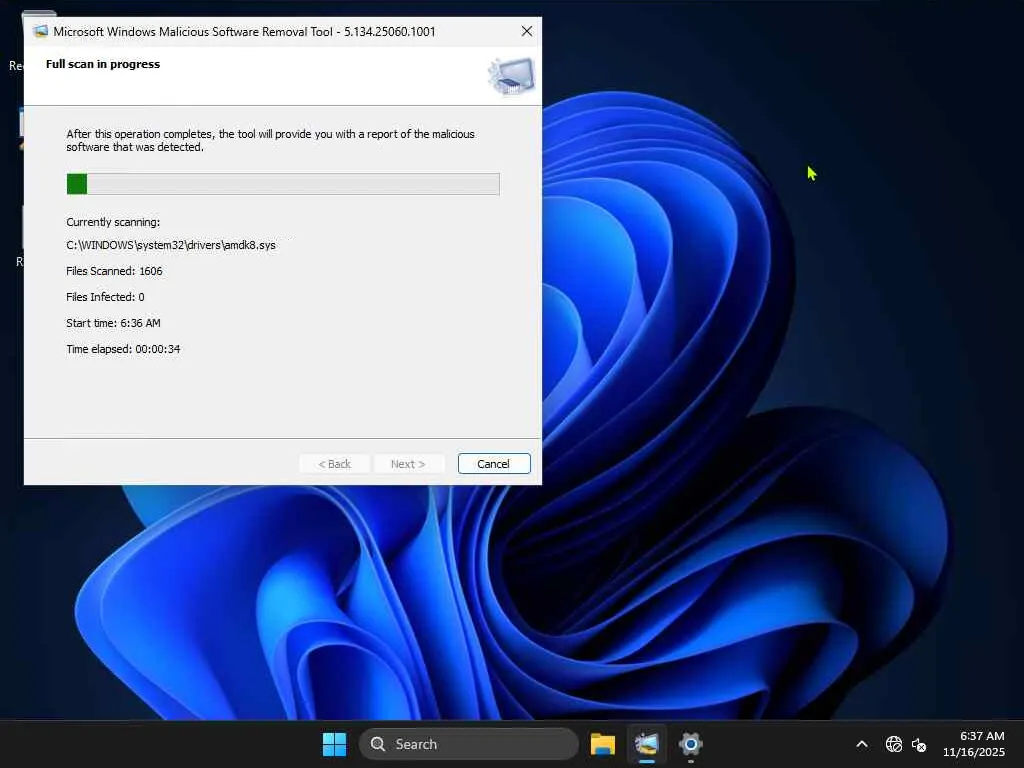Click the 'Time elapsed: 00:00:34' text
Viewport: 1024px width, 768px height.
point(123,349)
